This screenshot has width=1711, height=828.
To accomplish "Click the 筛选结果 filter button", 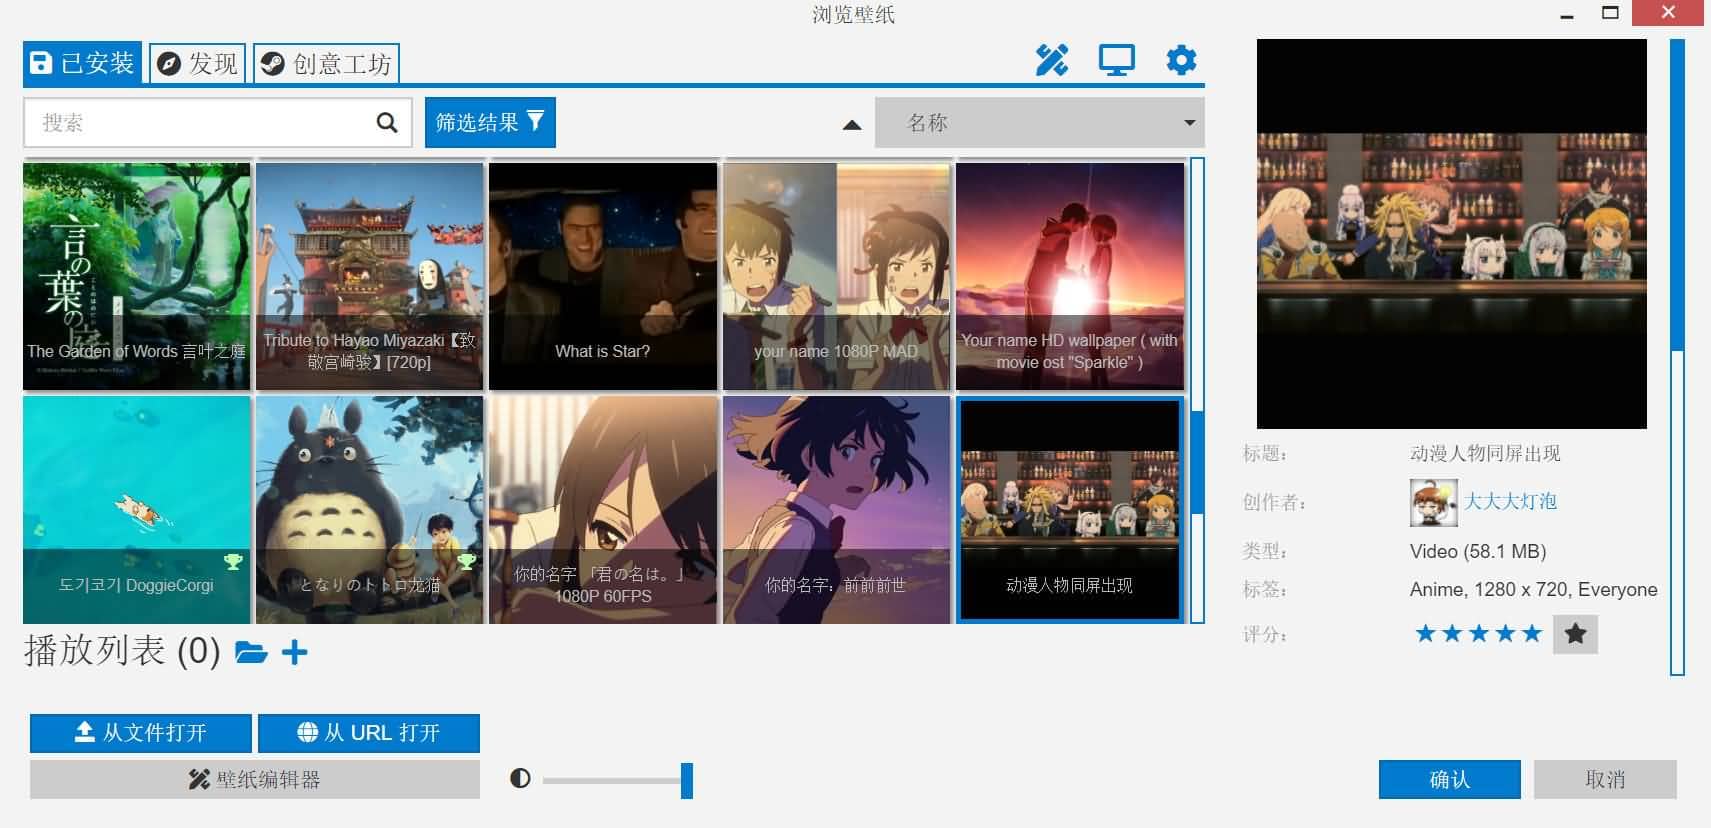I will [490, 123].
